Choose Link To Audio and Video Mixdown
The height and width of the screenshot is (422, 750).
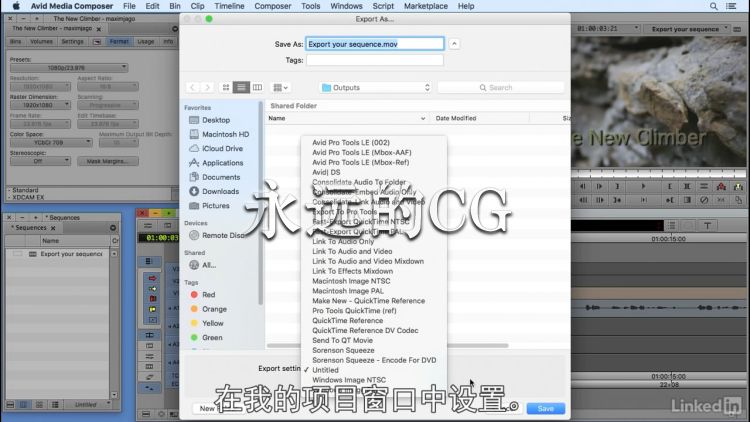coord(368,261)
